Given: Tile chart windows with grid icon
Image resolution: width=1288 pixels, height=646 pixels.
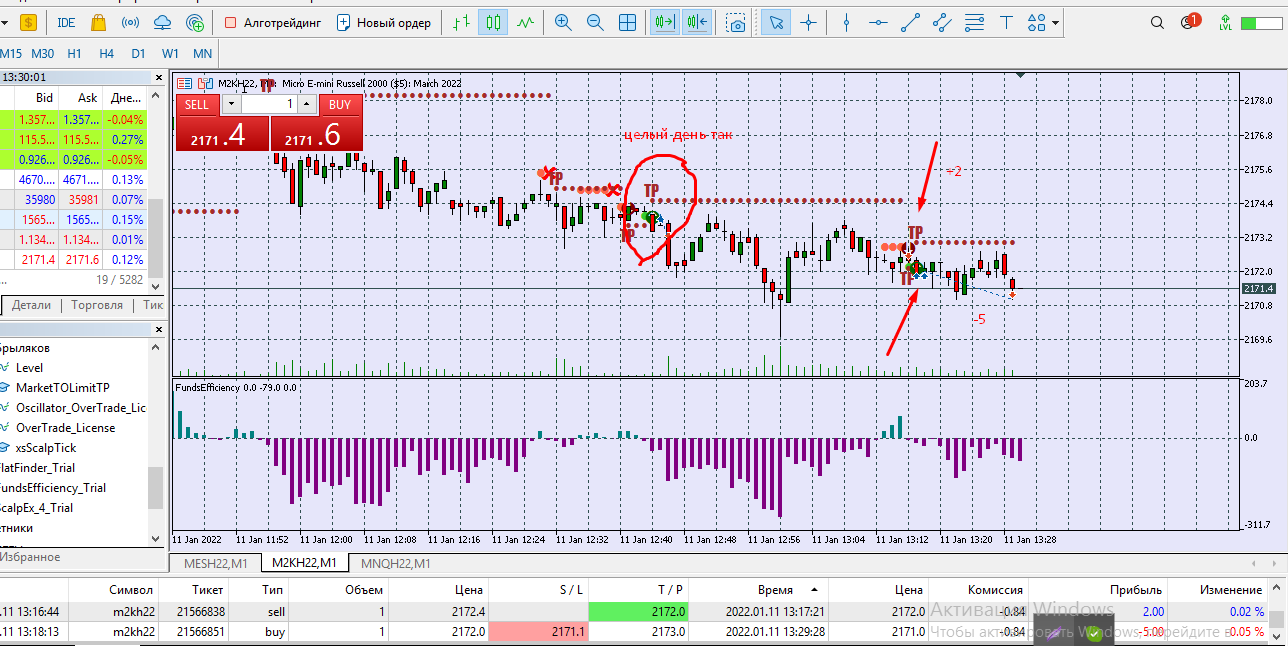Looking at the screenshot, I should (627, 22).
